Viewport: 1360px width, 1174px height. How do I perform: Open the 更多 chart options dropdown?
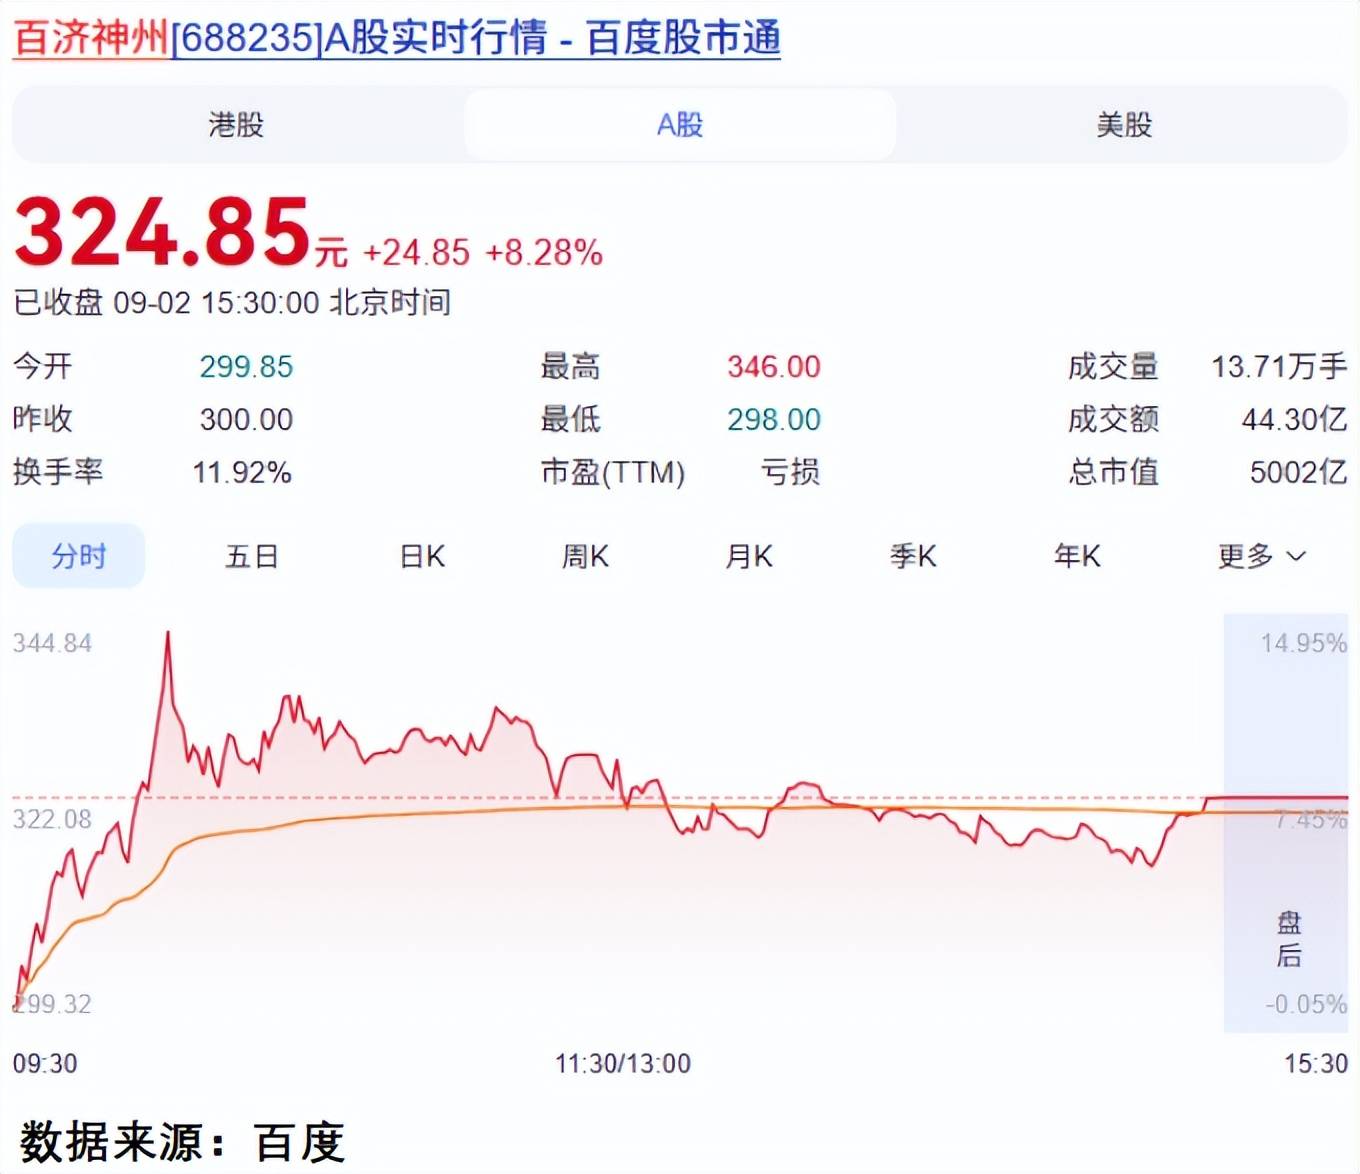pyautogui.click(x=1243, y=556)
